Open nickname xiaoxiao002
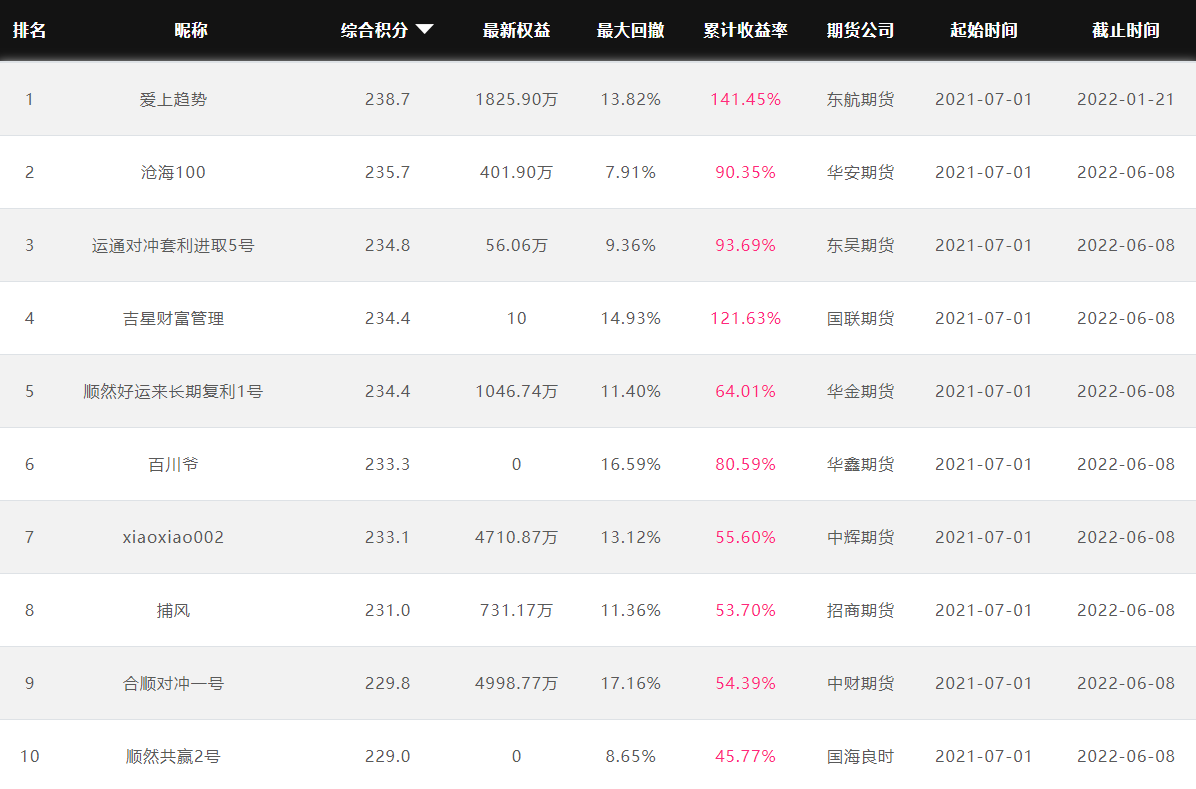This screenshot has width=1196, height=789. click(x=173, y=537)
